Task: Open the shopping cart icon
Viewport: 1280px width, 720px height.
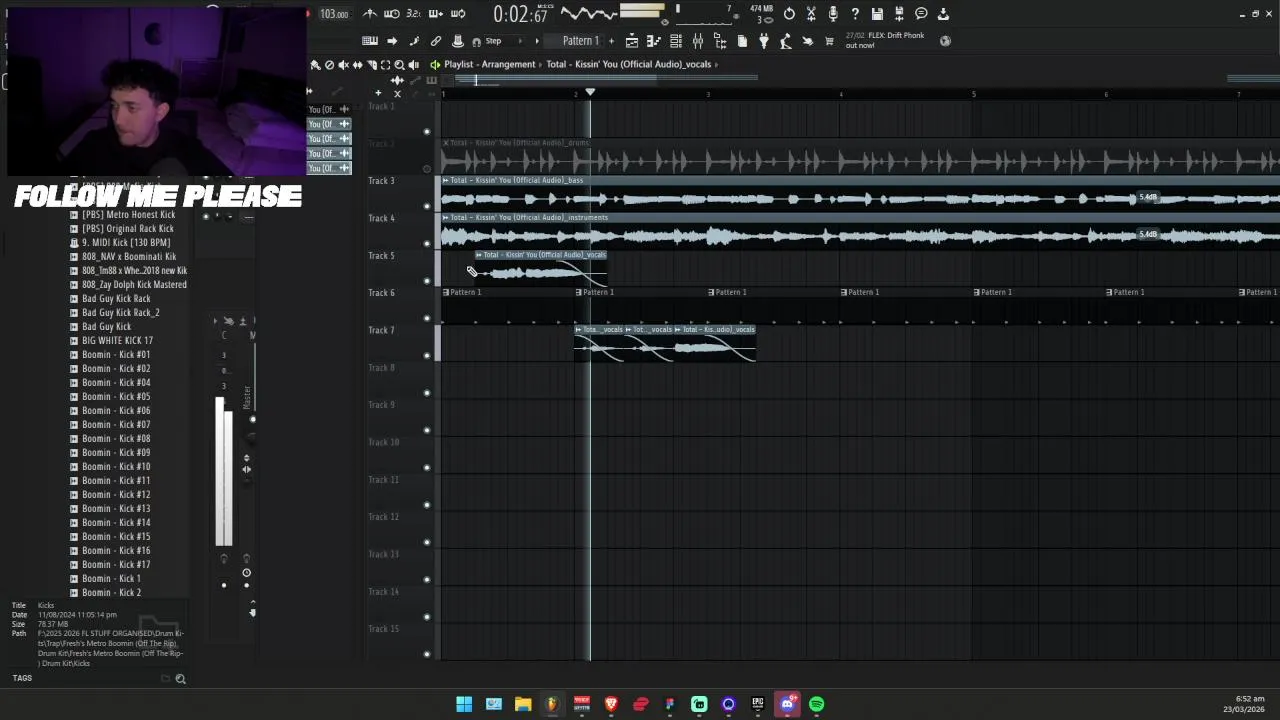Action: pos(829,41)
